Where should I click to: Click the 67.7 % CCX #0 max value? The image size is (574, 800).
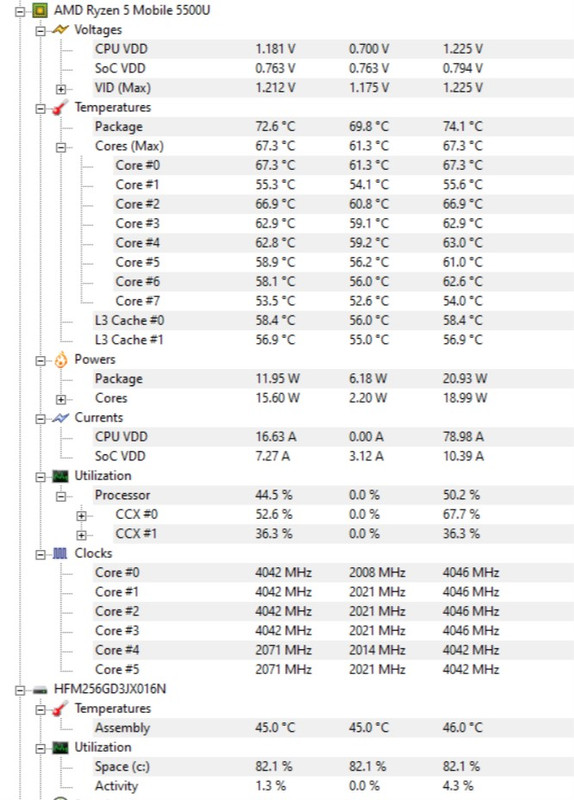(461, 514)
